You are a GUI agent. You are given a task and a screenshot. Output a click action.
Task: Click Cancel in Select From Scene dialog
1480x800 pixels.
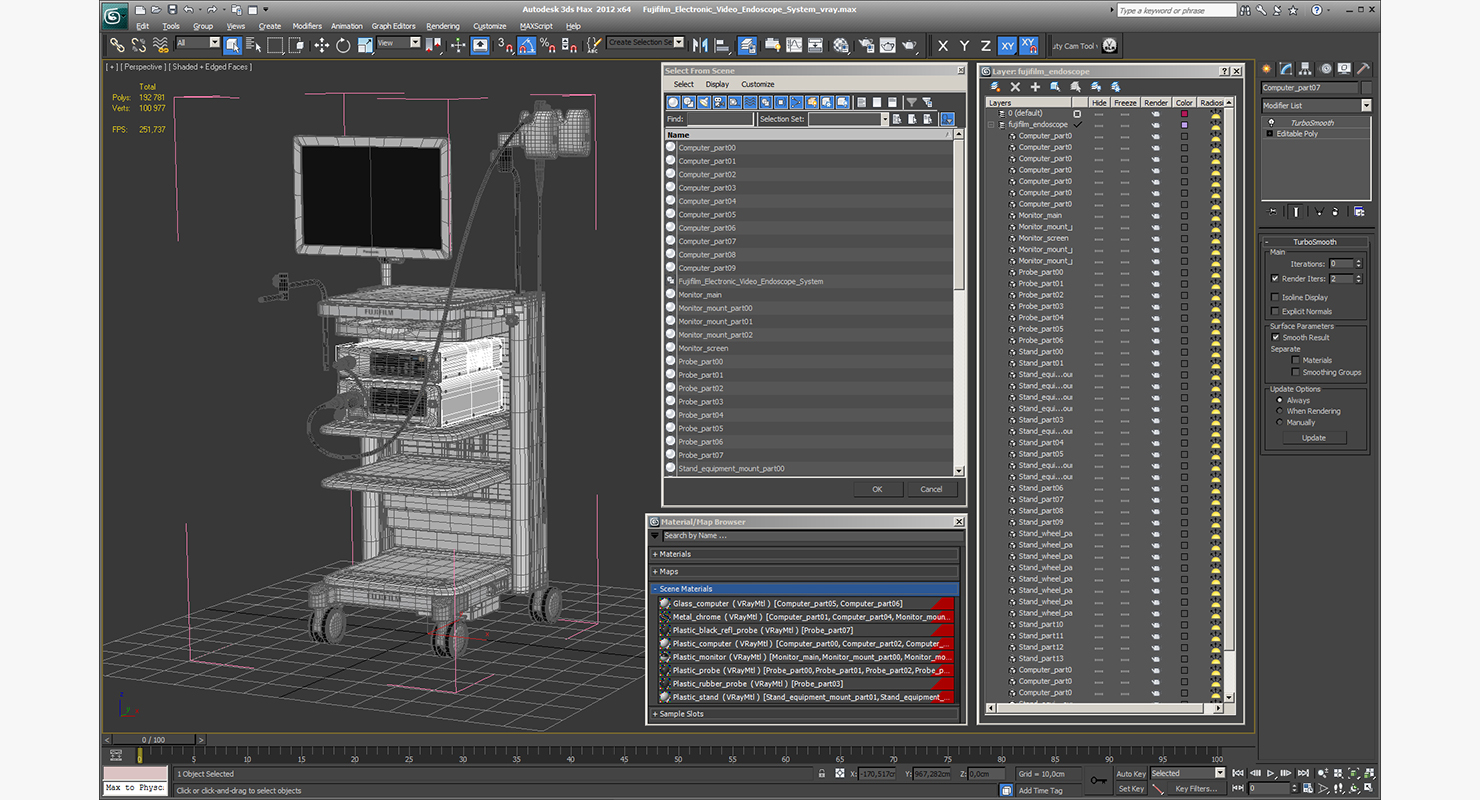[x=931, y=489]
